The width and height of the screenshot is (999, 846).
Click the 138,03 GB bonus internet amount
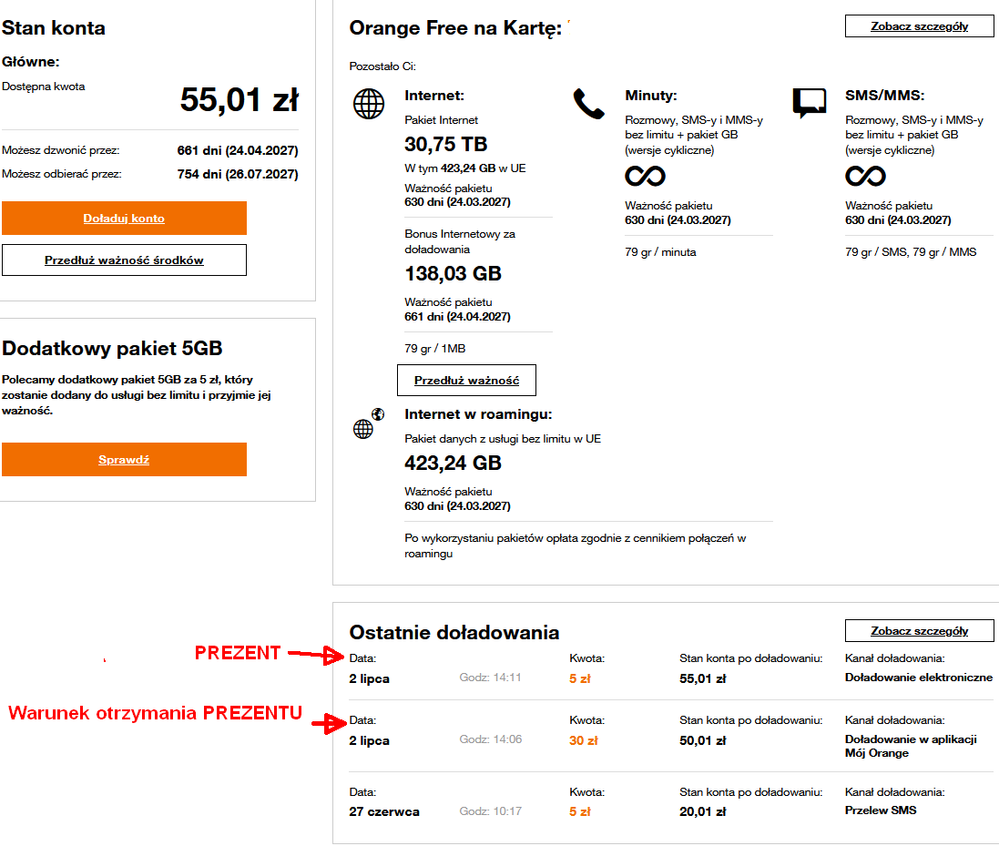pos(453,273)
